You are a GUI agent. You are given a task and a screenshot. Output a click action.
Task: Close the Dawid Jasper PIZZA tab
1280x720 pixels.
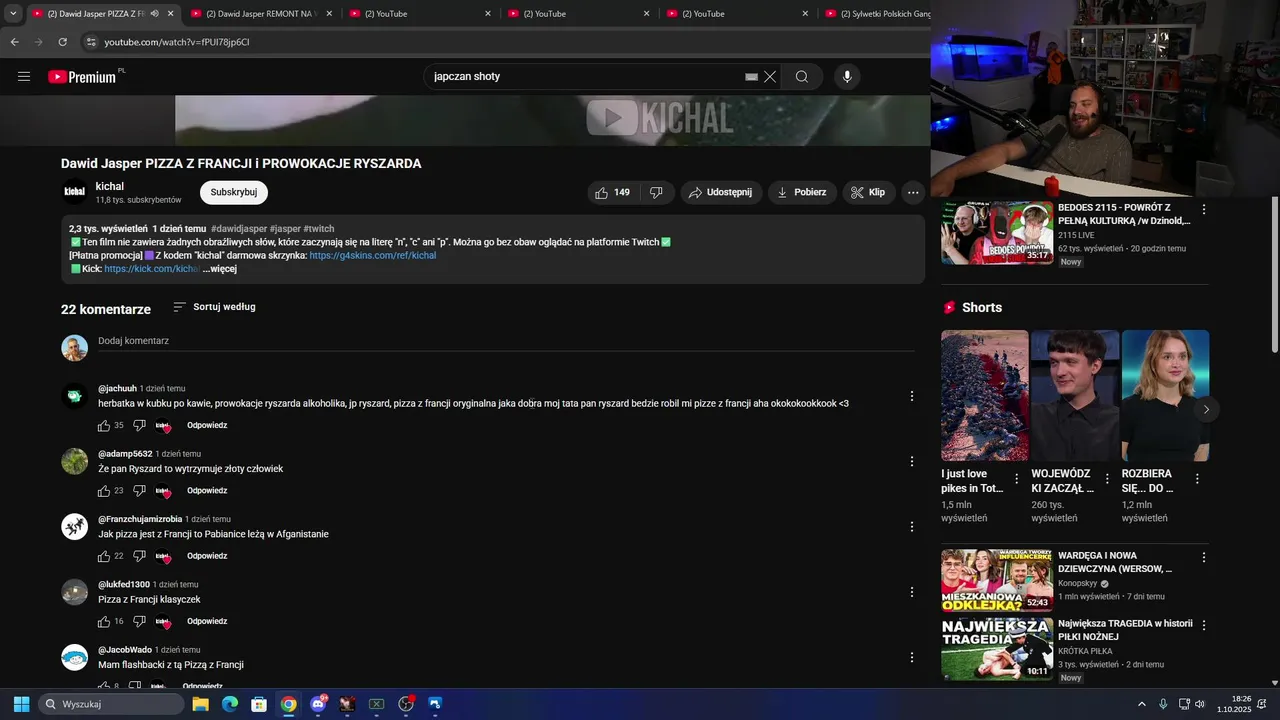pos(171,14)
